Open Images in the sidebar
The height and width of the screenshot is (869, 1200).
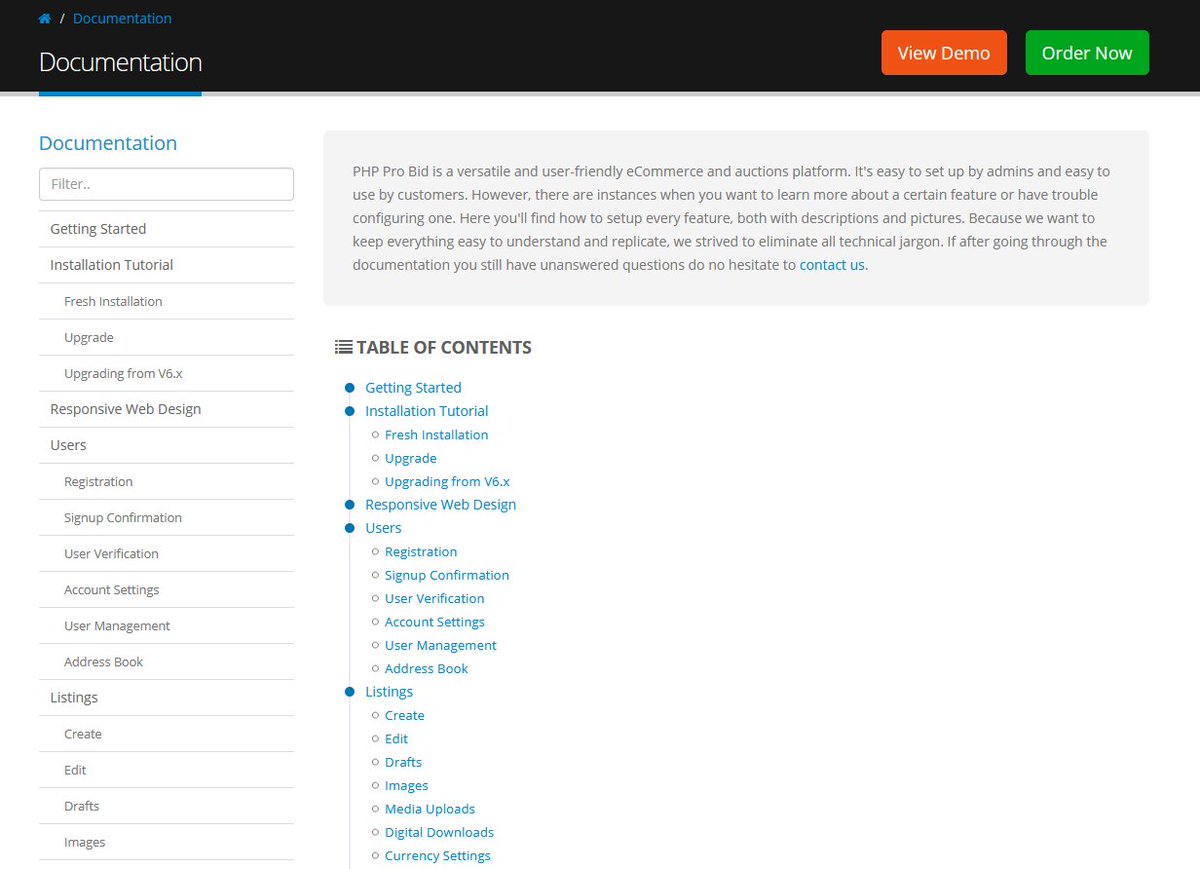coord(166,841)
